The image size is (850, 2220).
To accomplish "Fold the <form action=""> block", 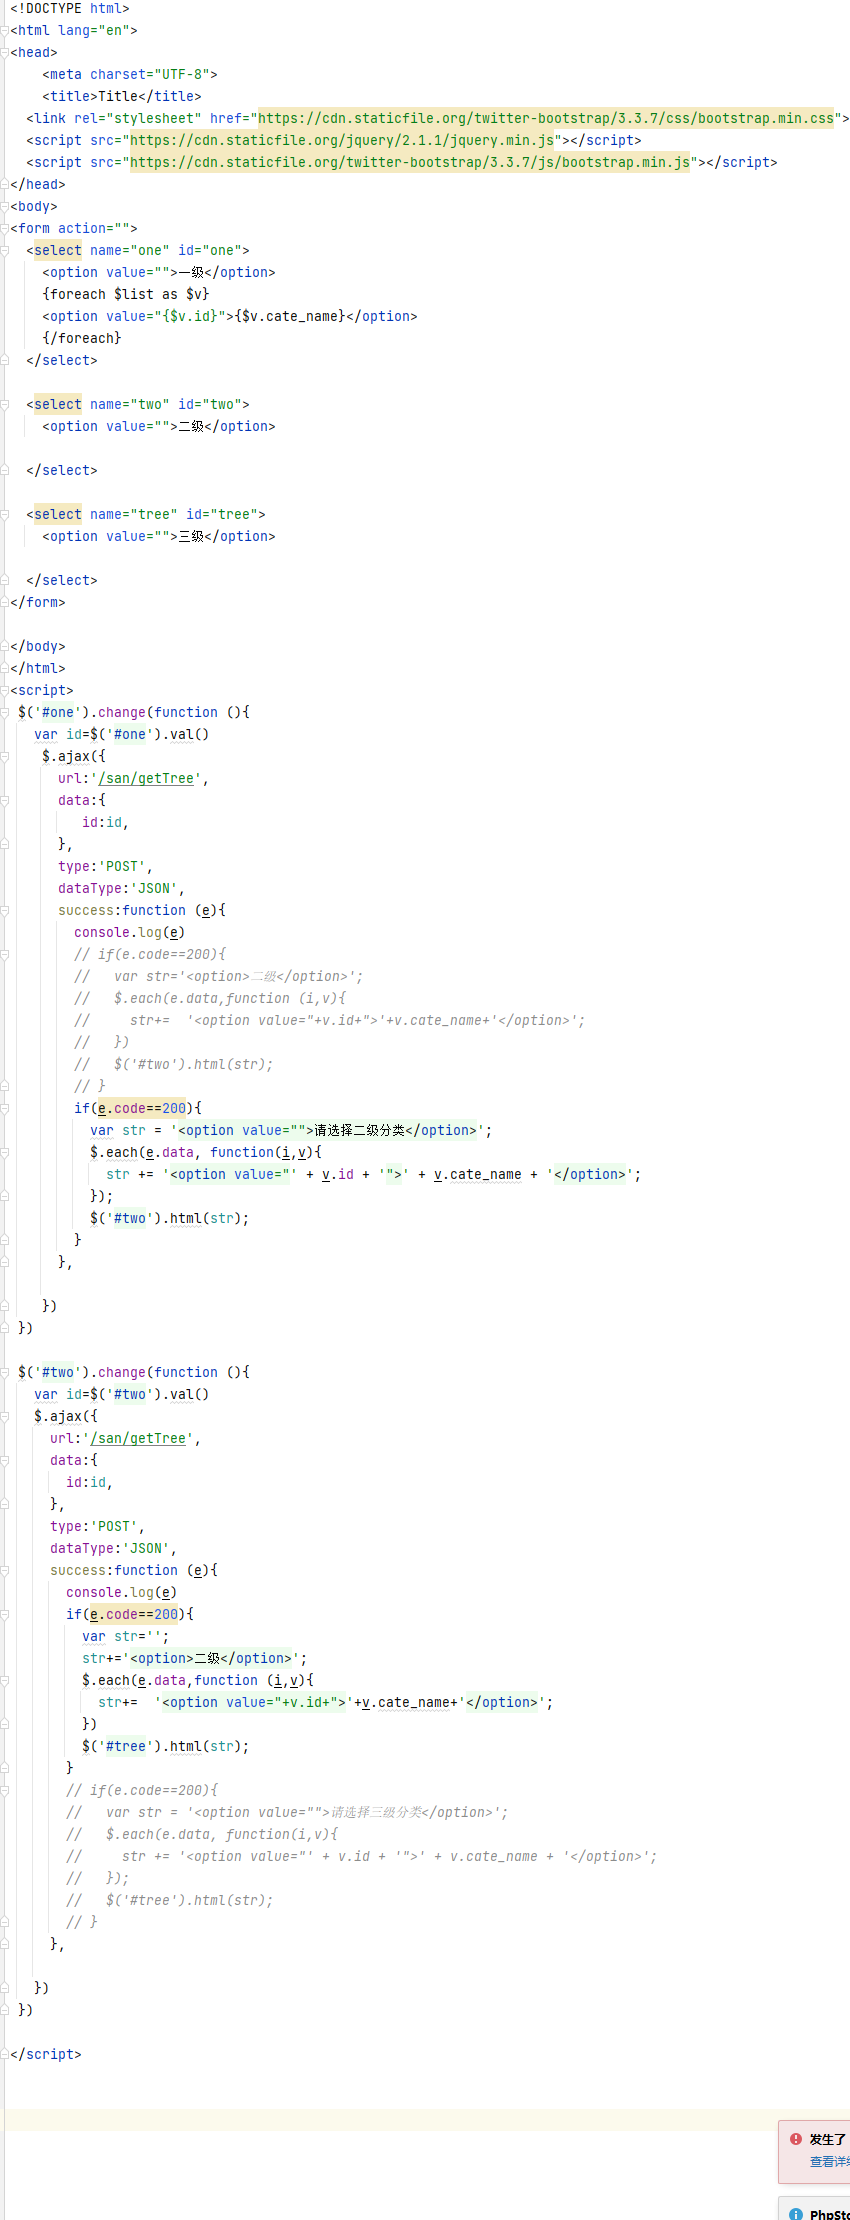I will coord(4,229).
